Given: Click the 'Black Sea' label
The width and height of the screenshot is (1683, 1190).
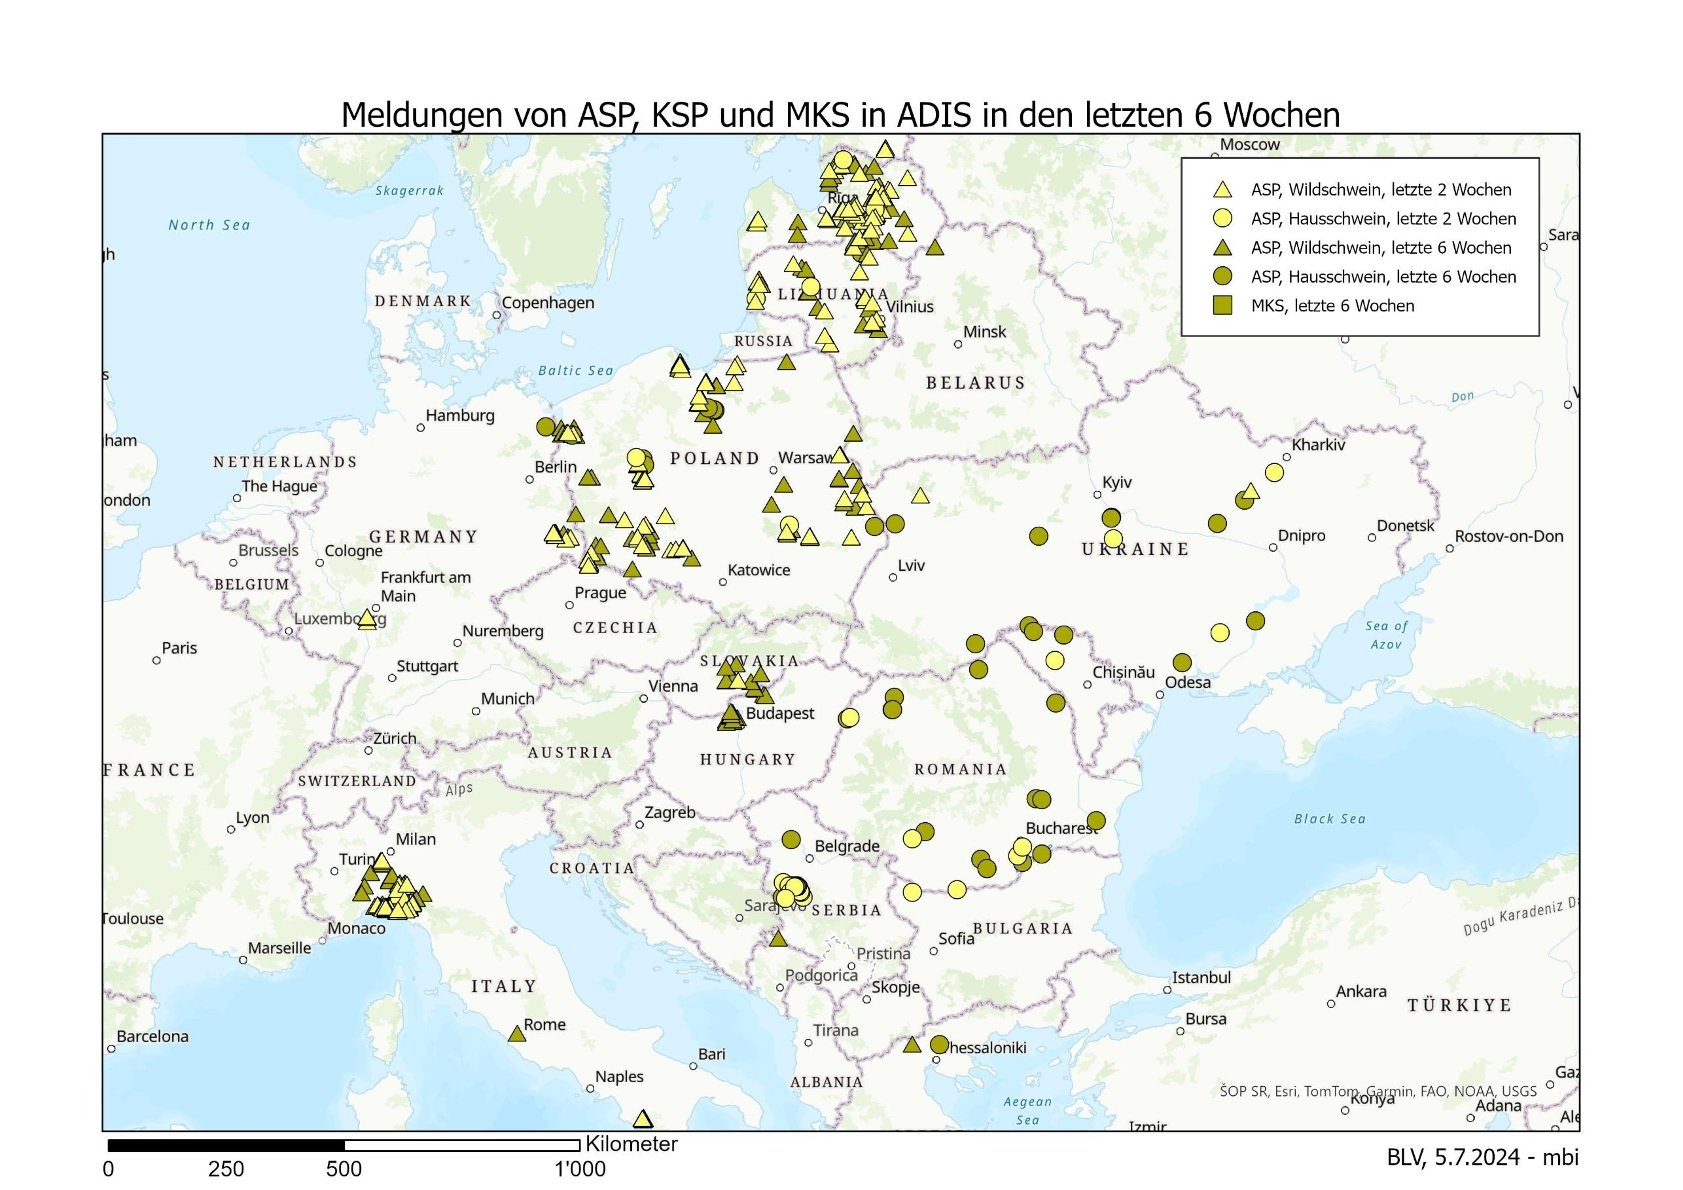Looking at the screenshot, I should (1330, 819).
